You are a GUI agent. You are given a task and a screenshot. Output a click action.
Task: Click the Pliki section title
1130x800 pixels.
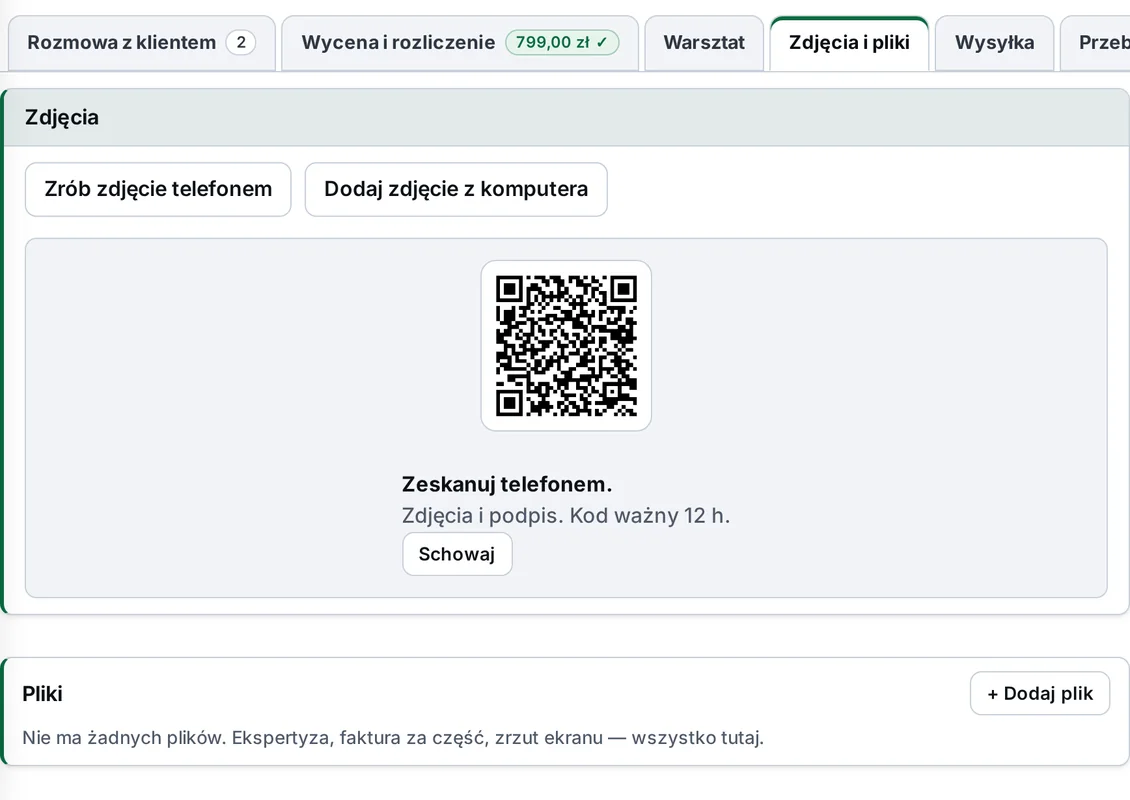click(43, 694)
